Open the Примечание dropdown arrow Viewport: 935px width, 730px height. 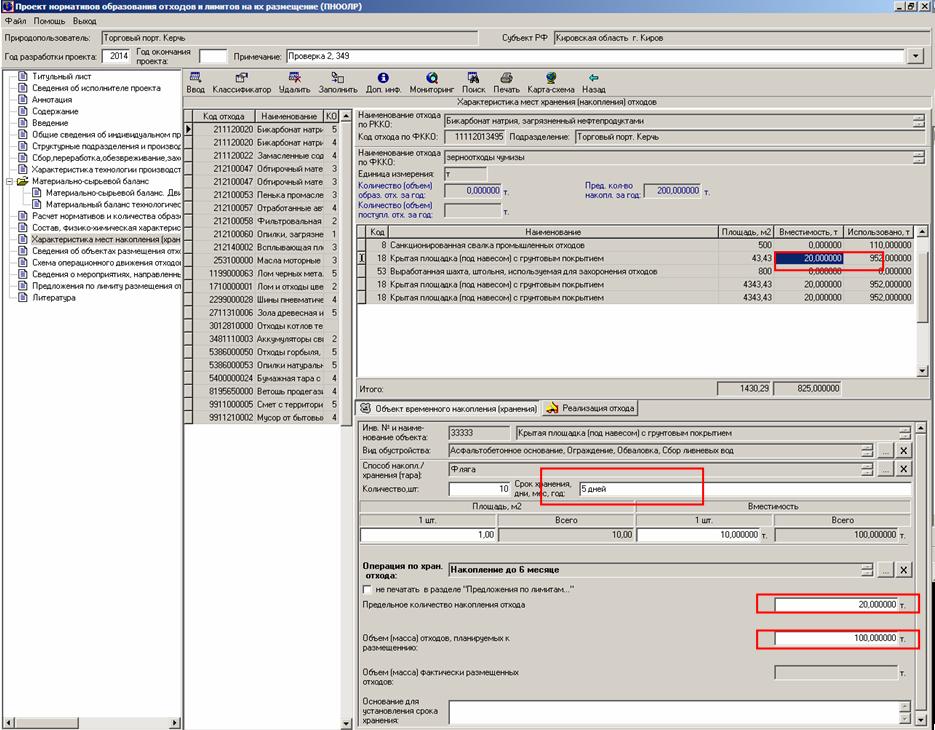[x=915, y=56]
